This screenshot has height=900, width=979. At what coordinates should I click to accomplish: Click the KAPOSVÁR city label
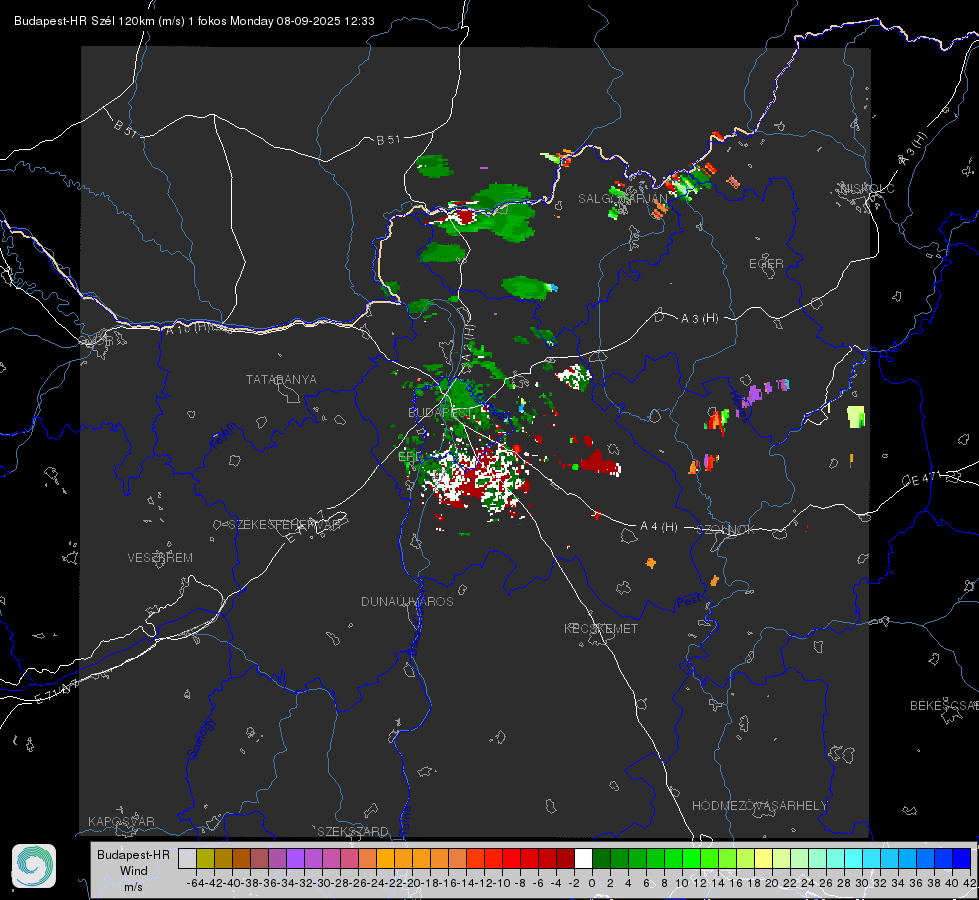pos(121,821)
